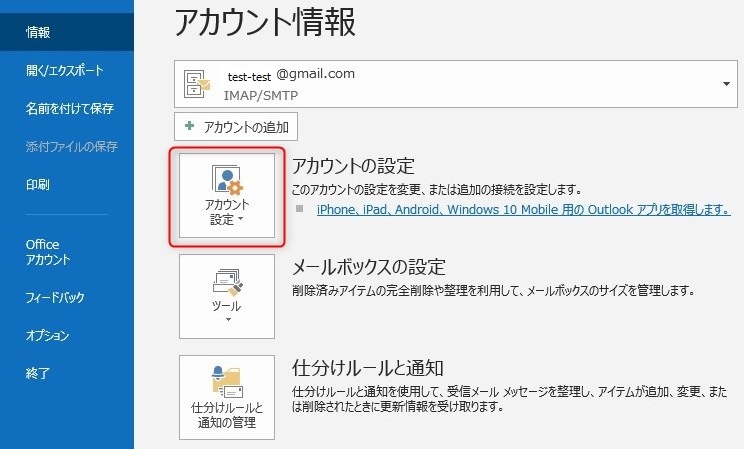The height and width of the screenshot is (449, 744).
Task: Select 印刷 in the backstage menu
Action: 38,185
